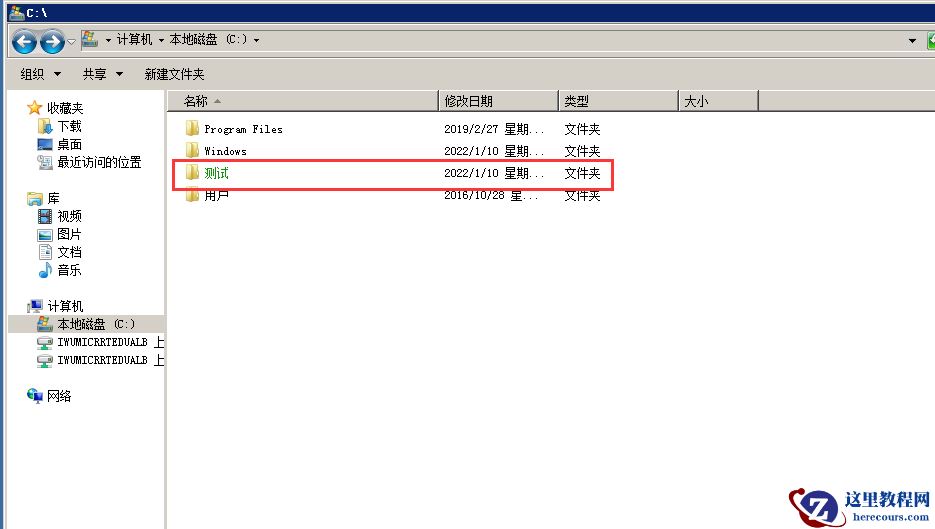Open the 组织 menu
This screenshot has width=935, height=529.
click(41, 74)
